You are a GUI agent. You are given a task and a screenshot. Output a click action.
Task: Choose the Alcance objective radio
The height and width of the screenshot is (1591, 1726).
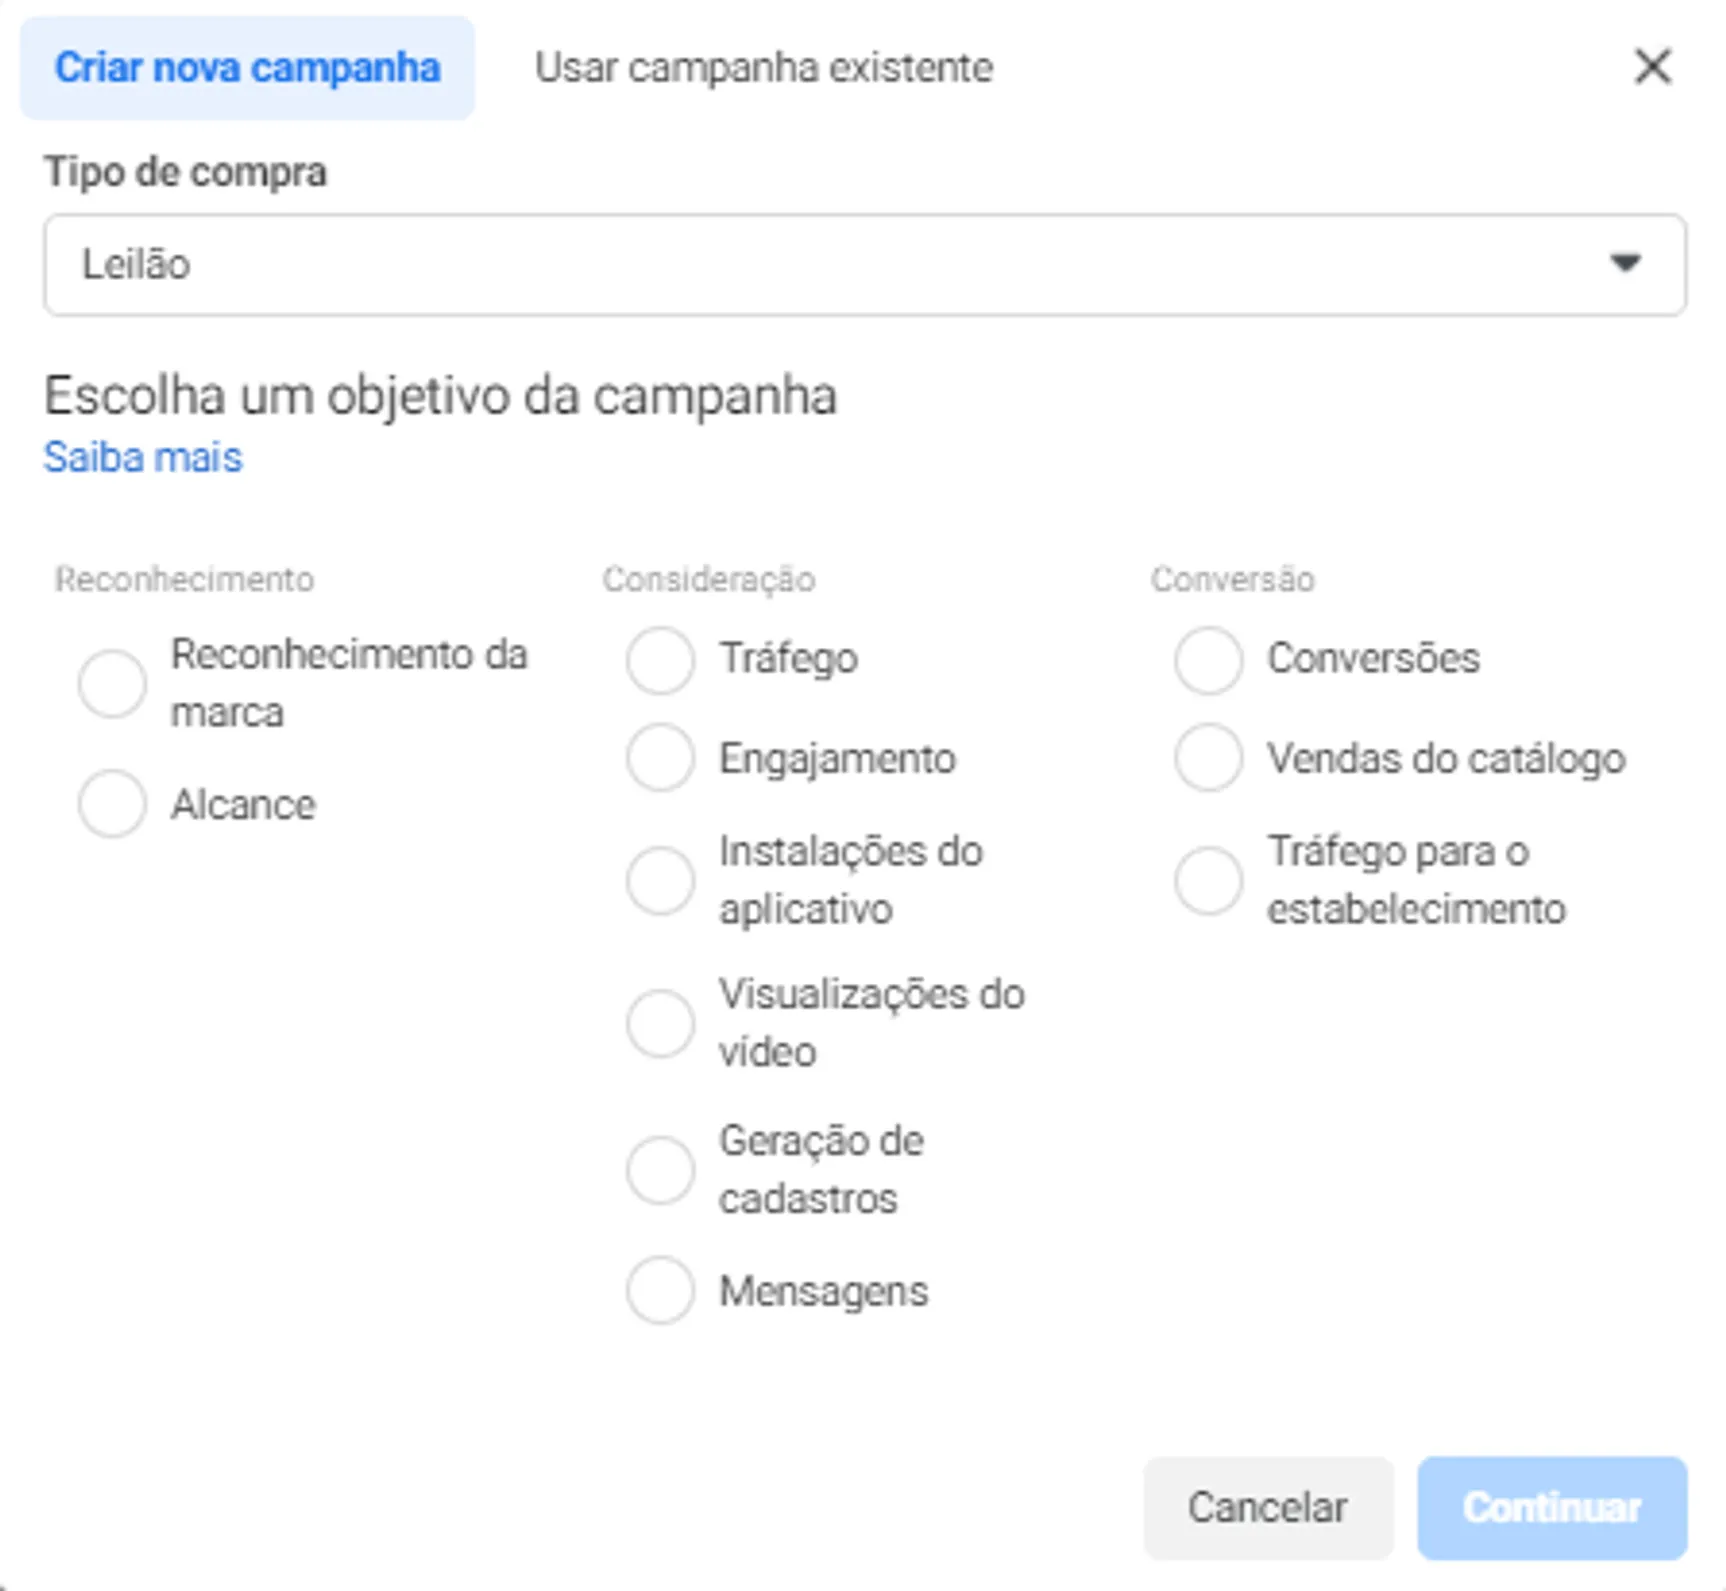click(112, 803)
